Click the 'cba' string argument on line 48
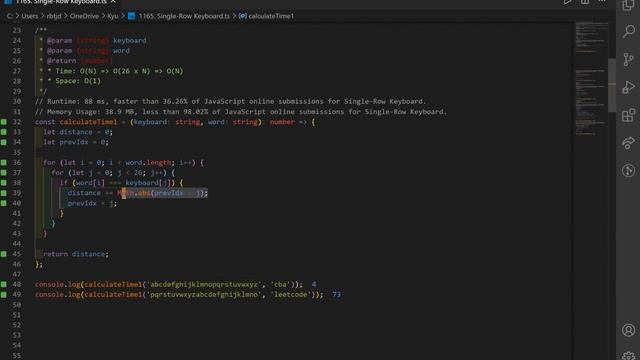The width and height of the screenshot is (640, 360). coord(280,284)
